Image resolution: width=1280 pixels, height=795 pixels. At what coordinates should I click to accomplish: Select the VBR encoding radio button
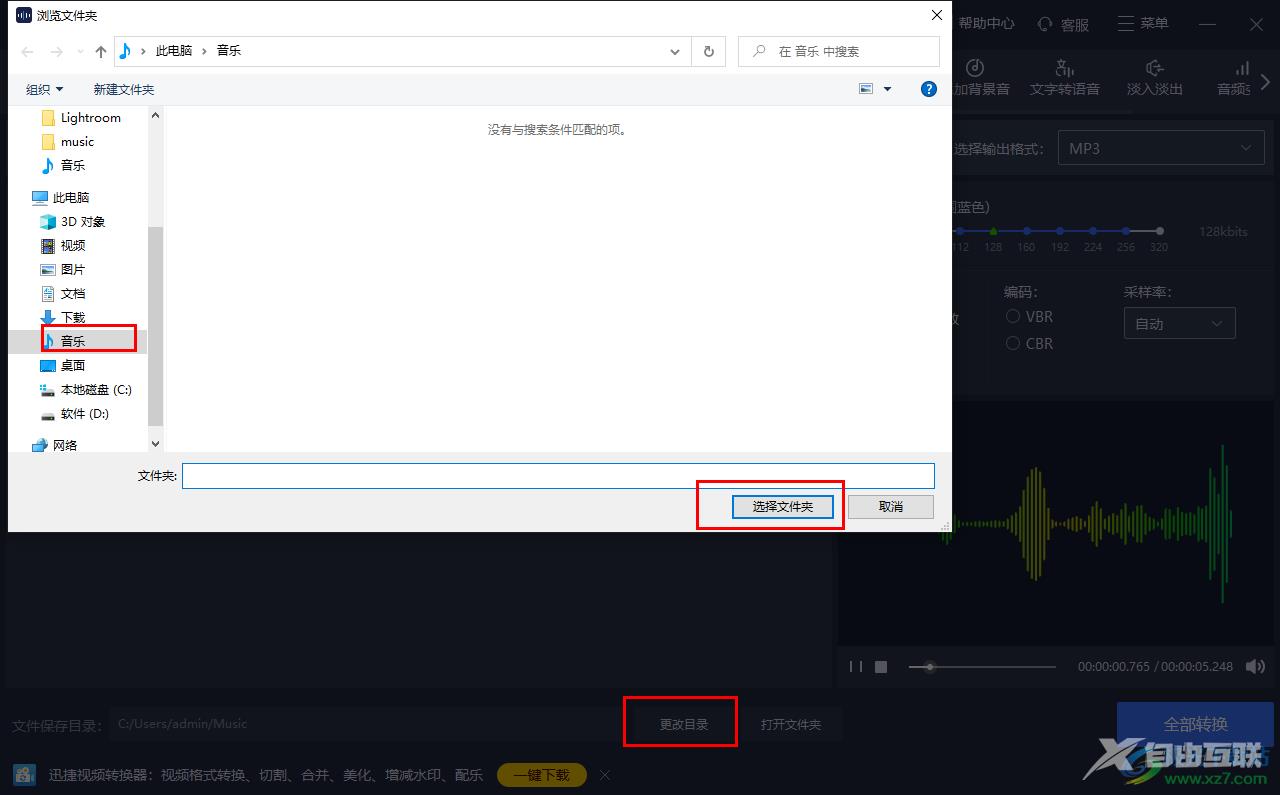pos(1013,316)
